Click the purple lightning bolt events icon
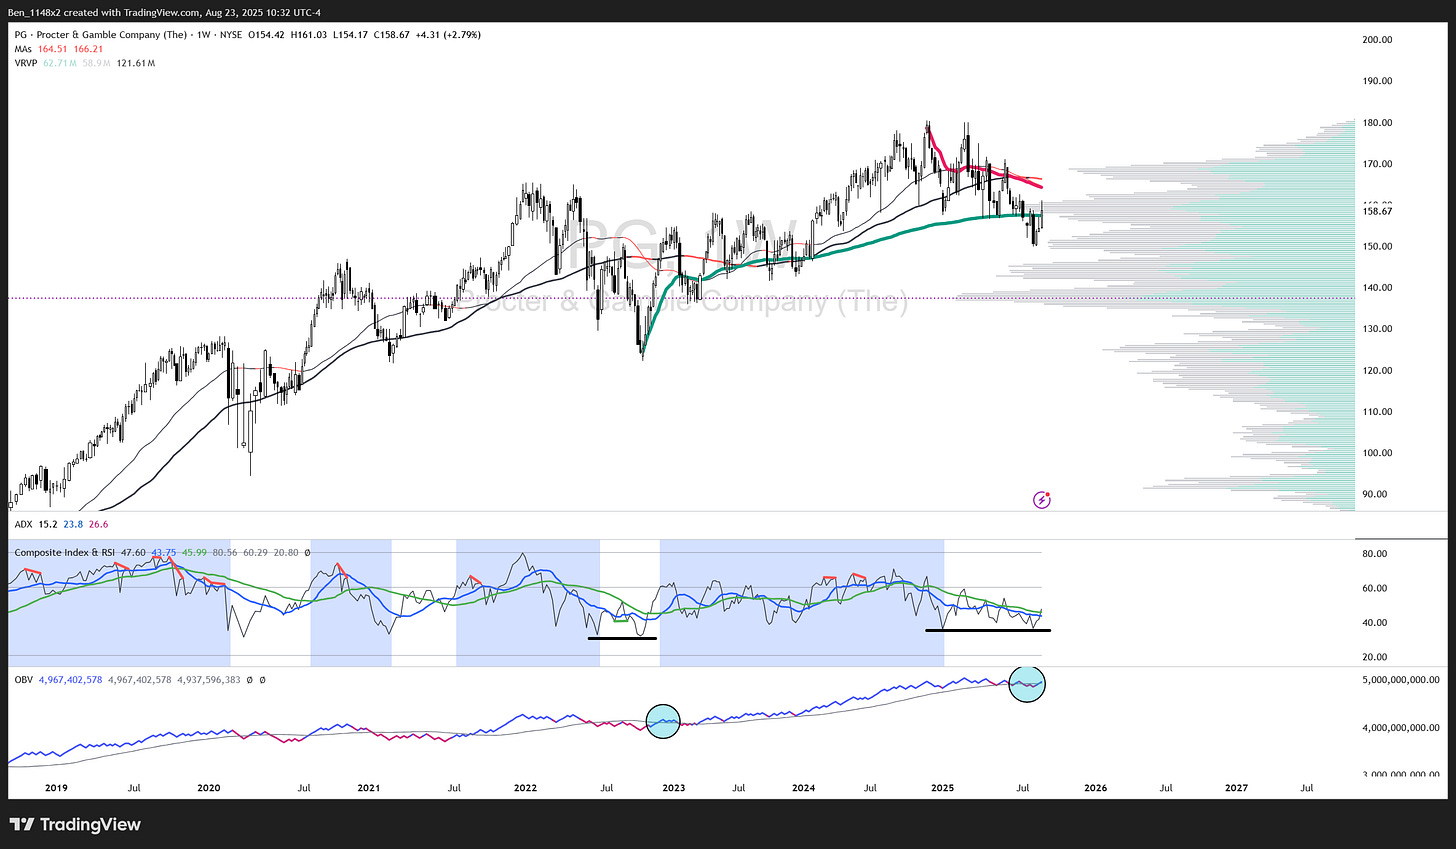 (x=1041, y=499)
